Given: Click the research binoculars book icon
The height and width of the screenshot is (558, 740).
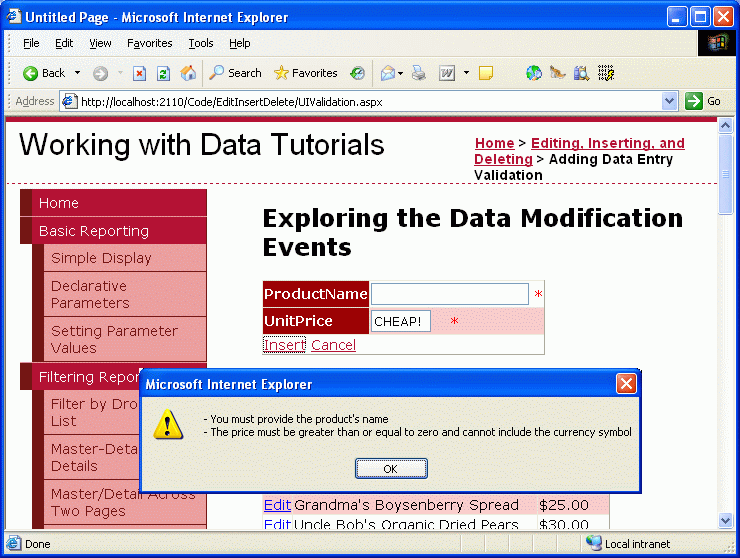Looking at the screenshot, I should [581, 73].
